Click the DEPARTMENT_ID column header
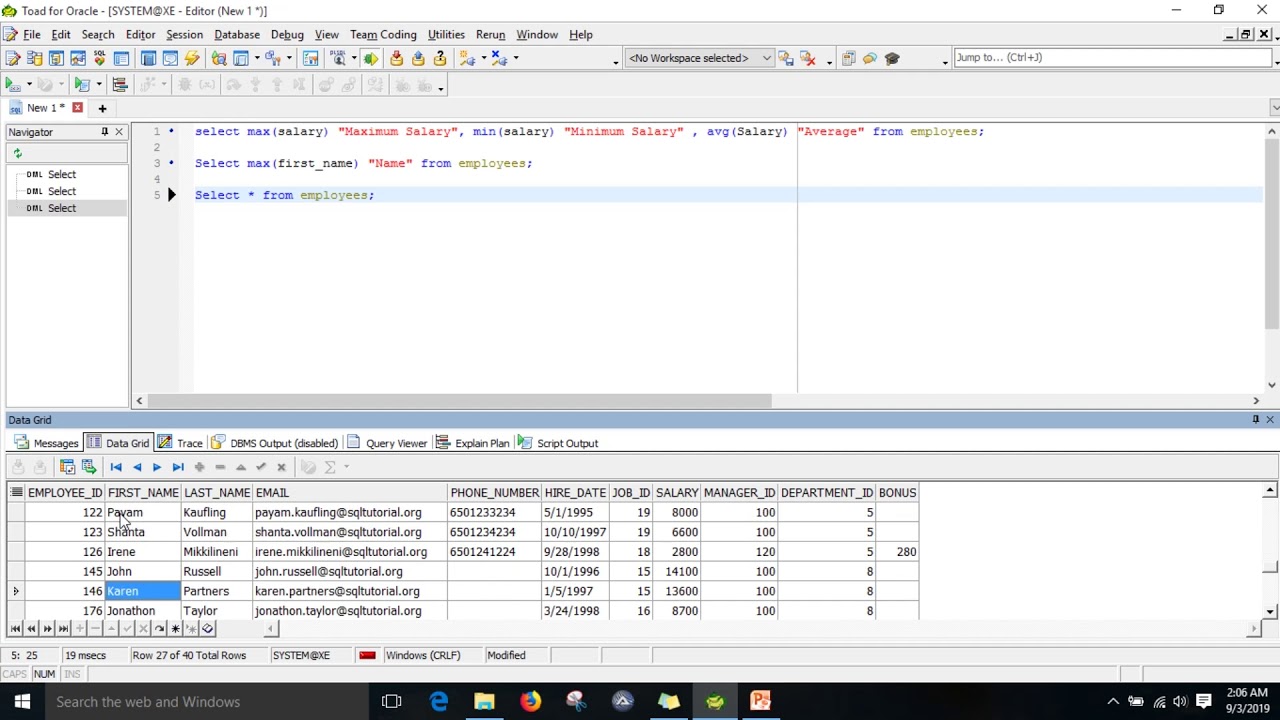Viewport: 1280px width, 720px height. click(827, 492)
